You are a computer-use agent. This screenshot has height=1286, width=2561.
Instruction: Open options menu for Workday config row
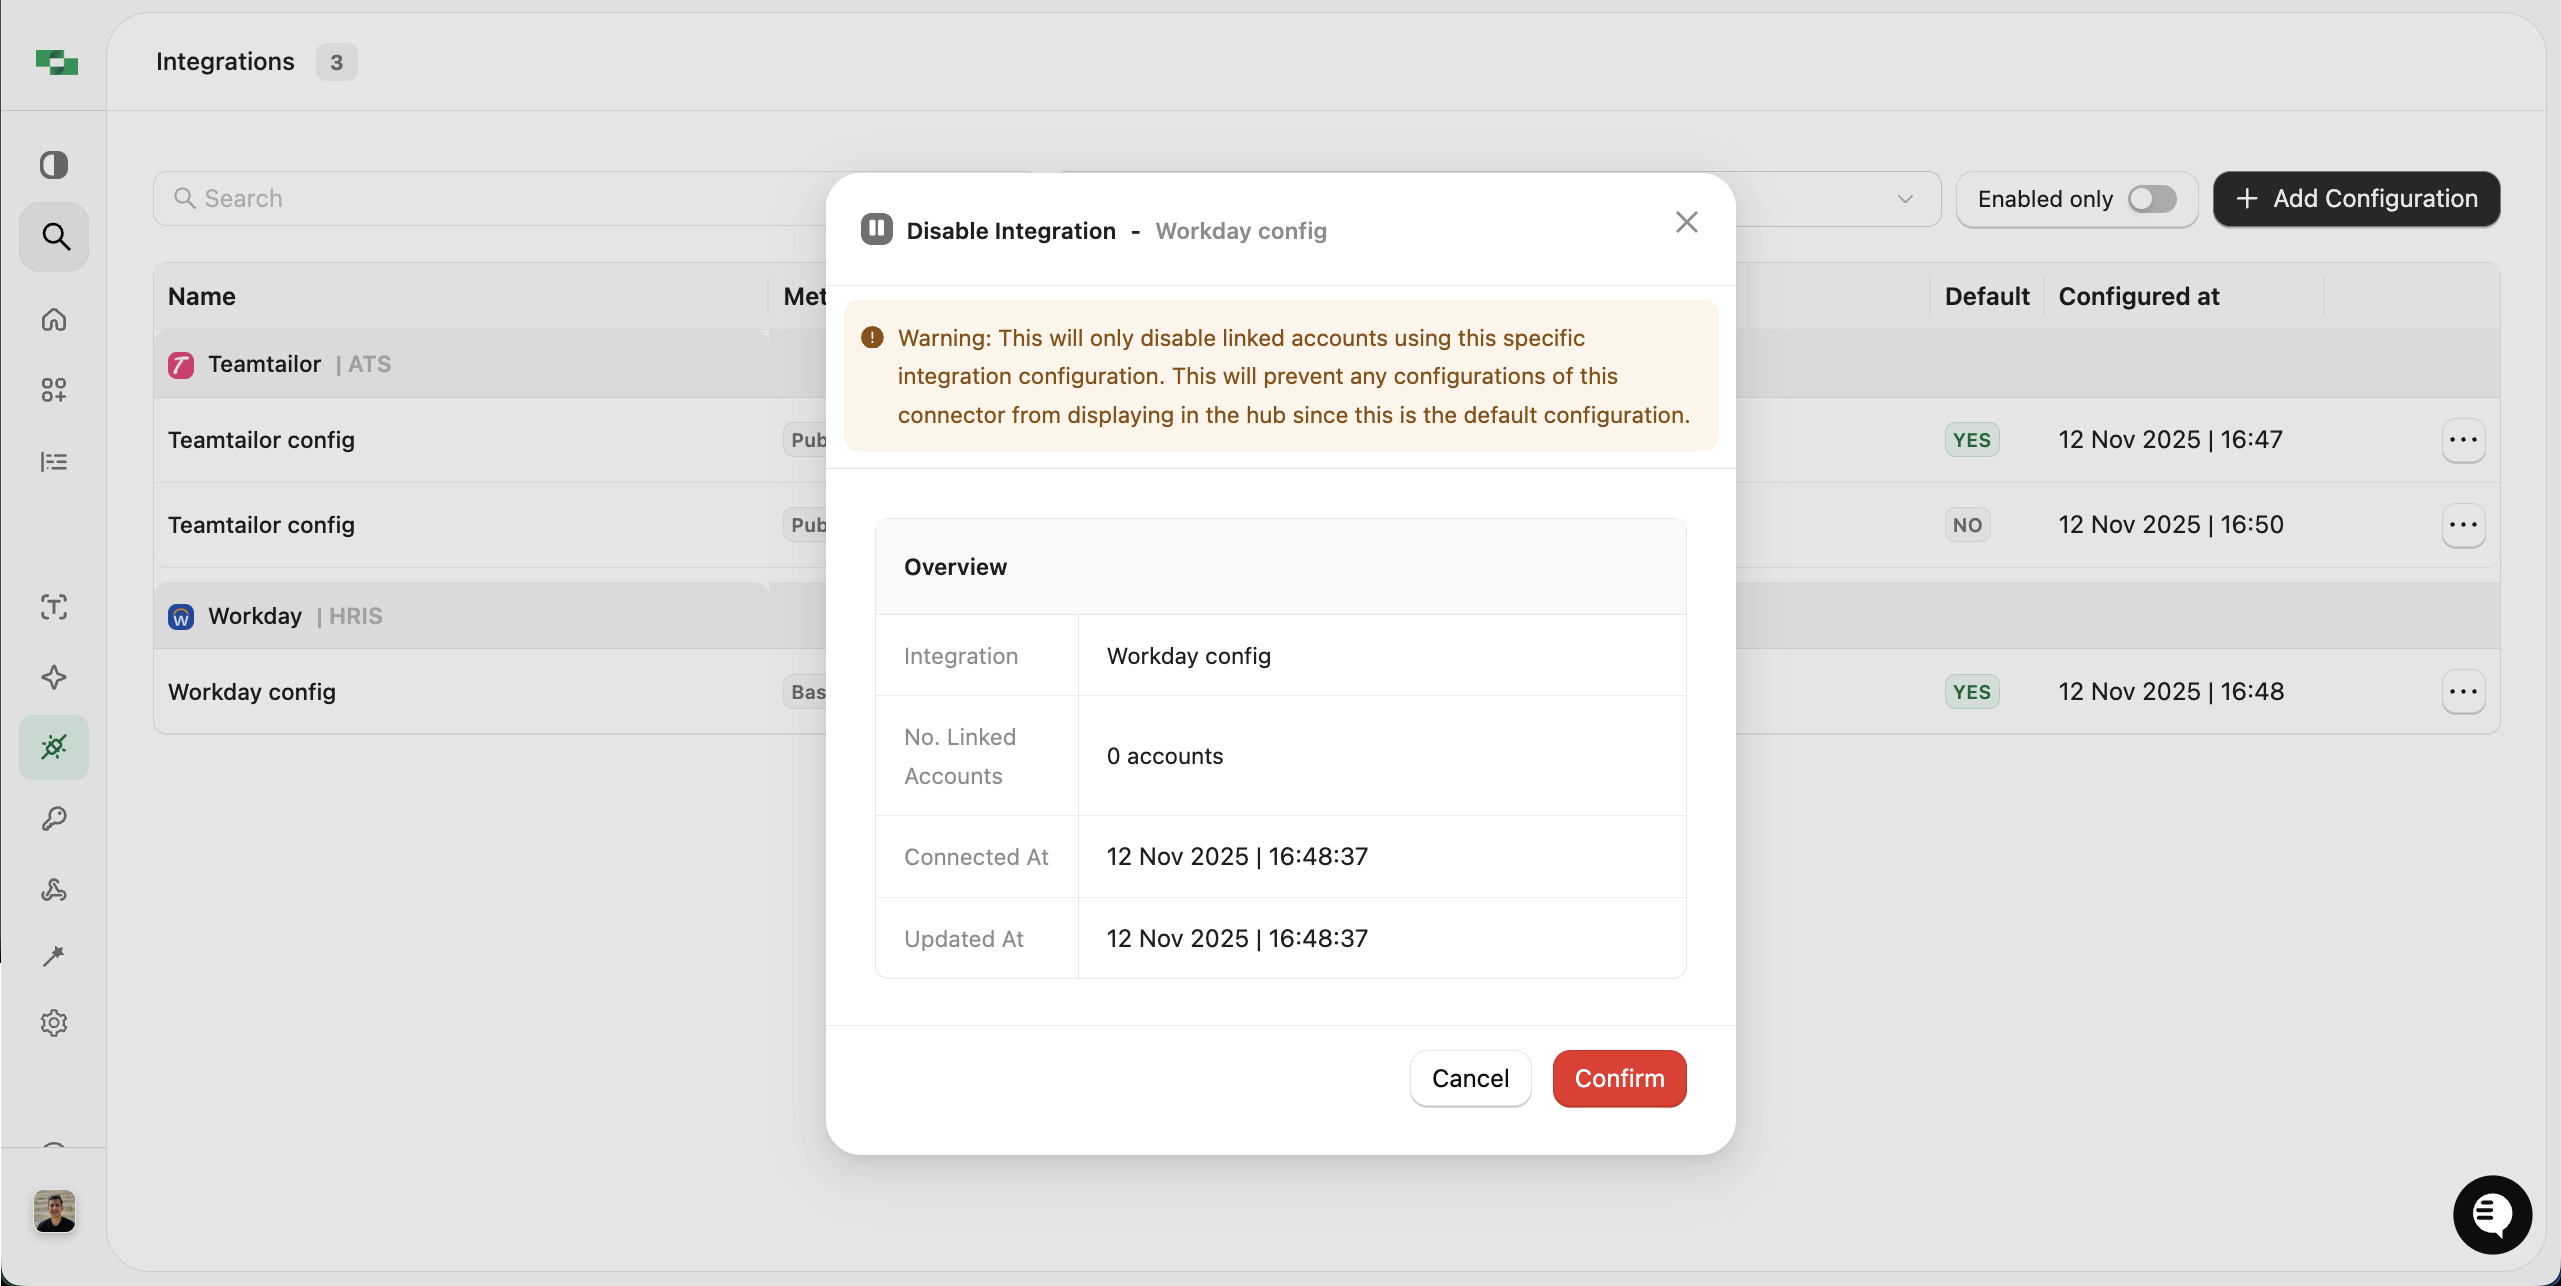[2463, 692]
